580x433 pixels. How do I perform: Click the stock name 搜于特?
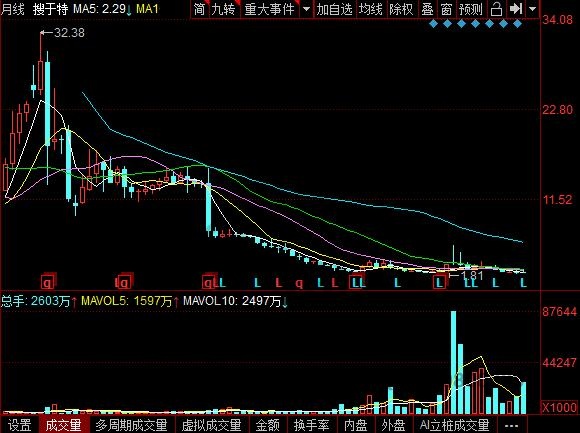pyautogui.click(x=50, y=9)
